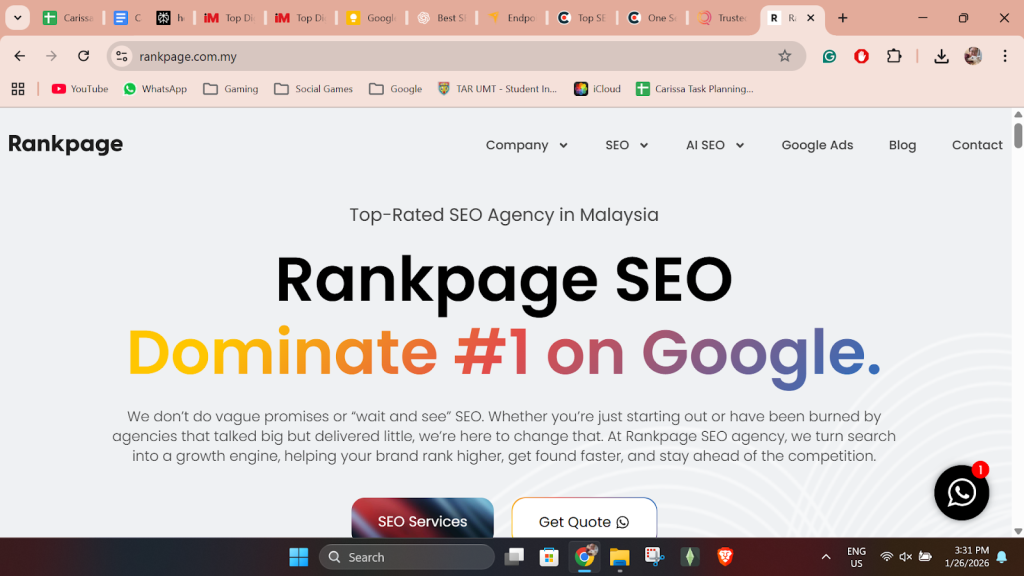Viewport: 1024px width, 576px height.
Task: Go back using the browser back arrow
Action: coord(20,56)
